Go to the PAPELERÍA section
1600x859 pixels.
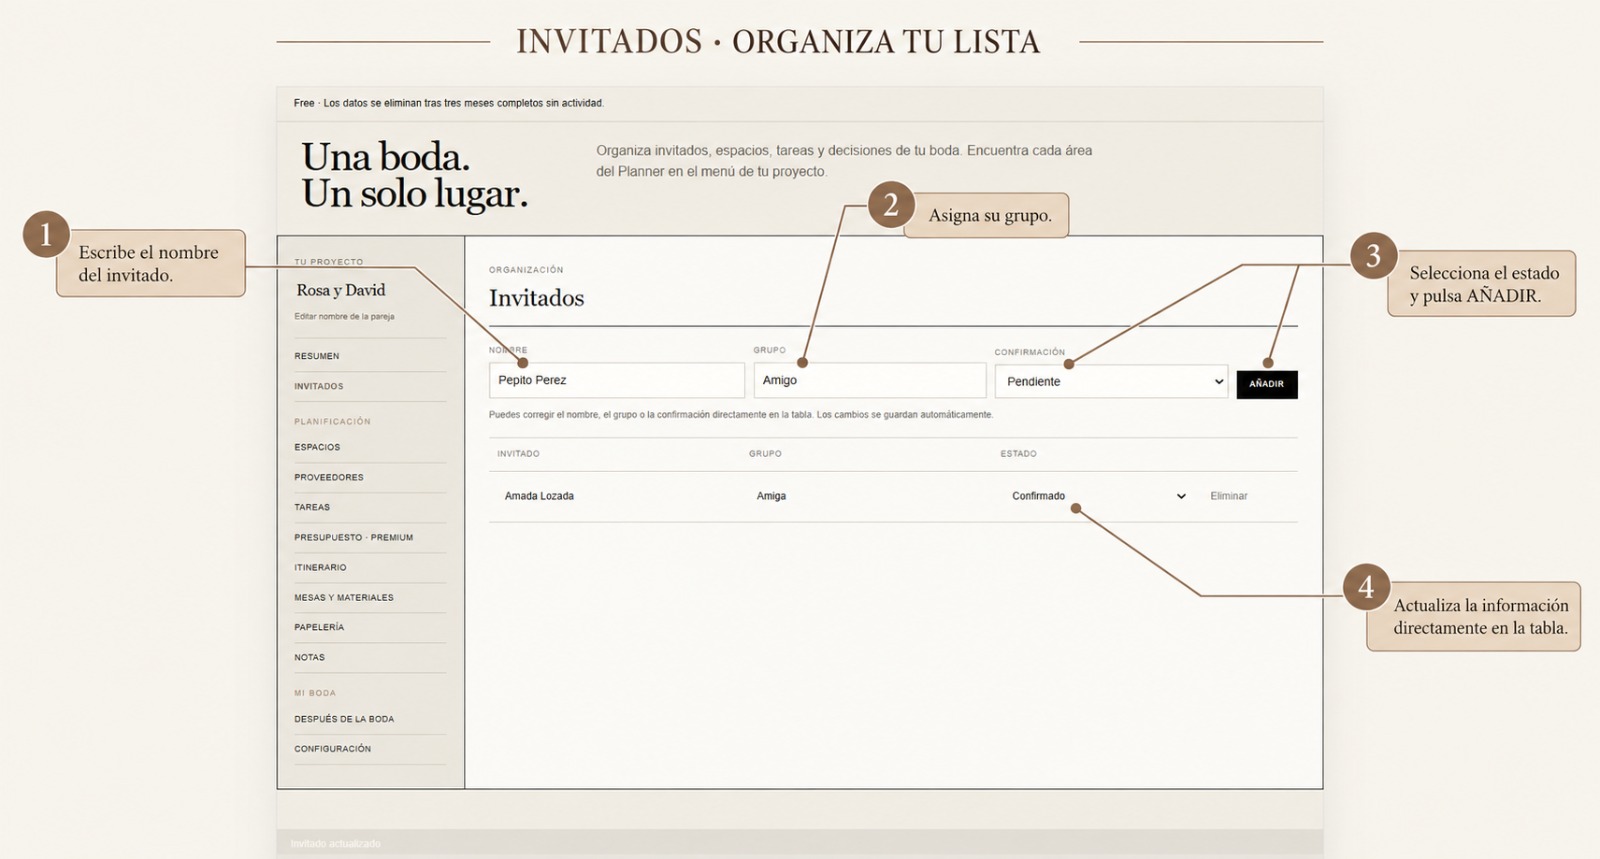[319, 627]
